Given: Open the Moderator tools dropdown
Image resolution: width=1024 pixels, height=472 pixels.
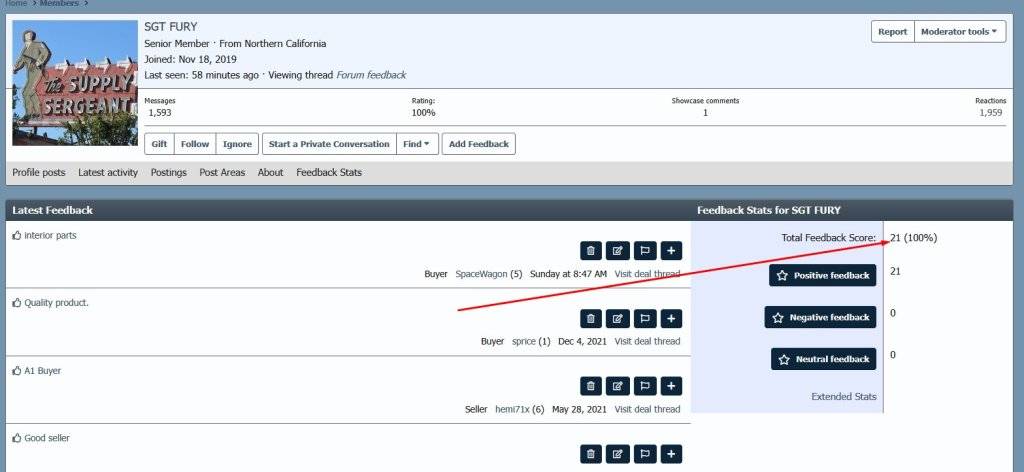Looking at the screenshot, I should click(x=959, y=32).
